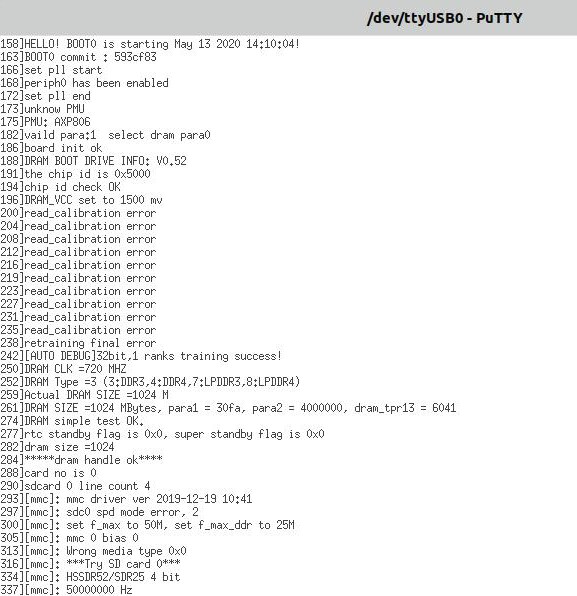Viewport: 577px width, 596px height.
Task: Click the AUTO DEBUG training success line
Action: 141,356
